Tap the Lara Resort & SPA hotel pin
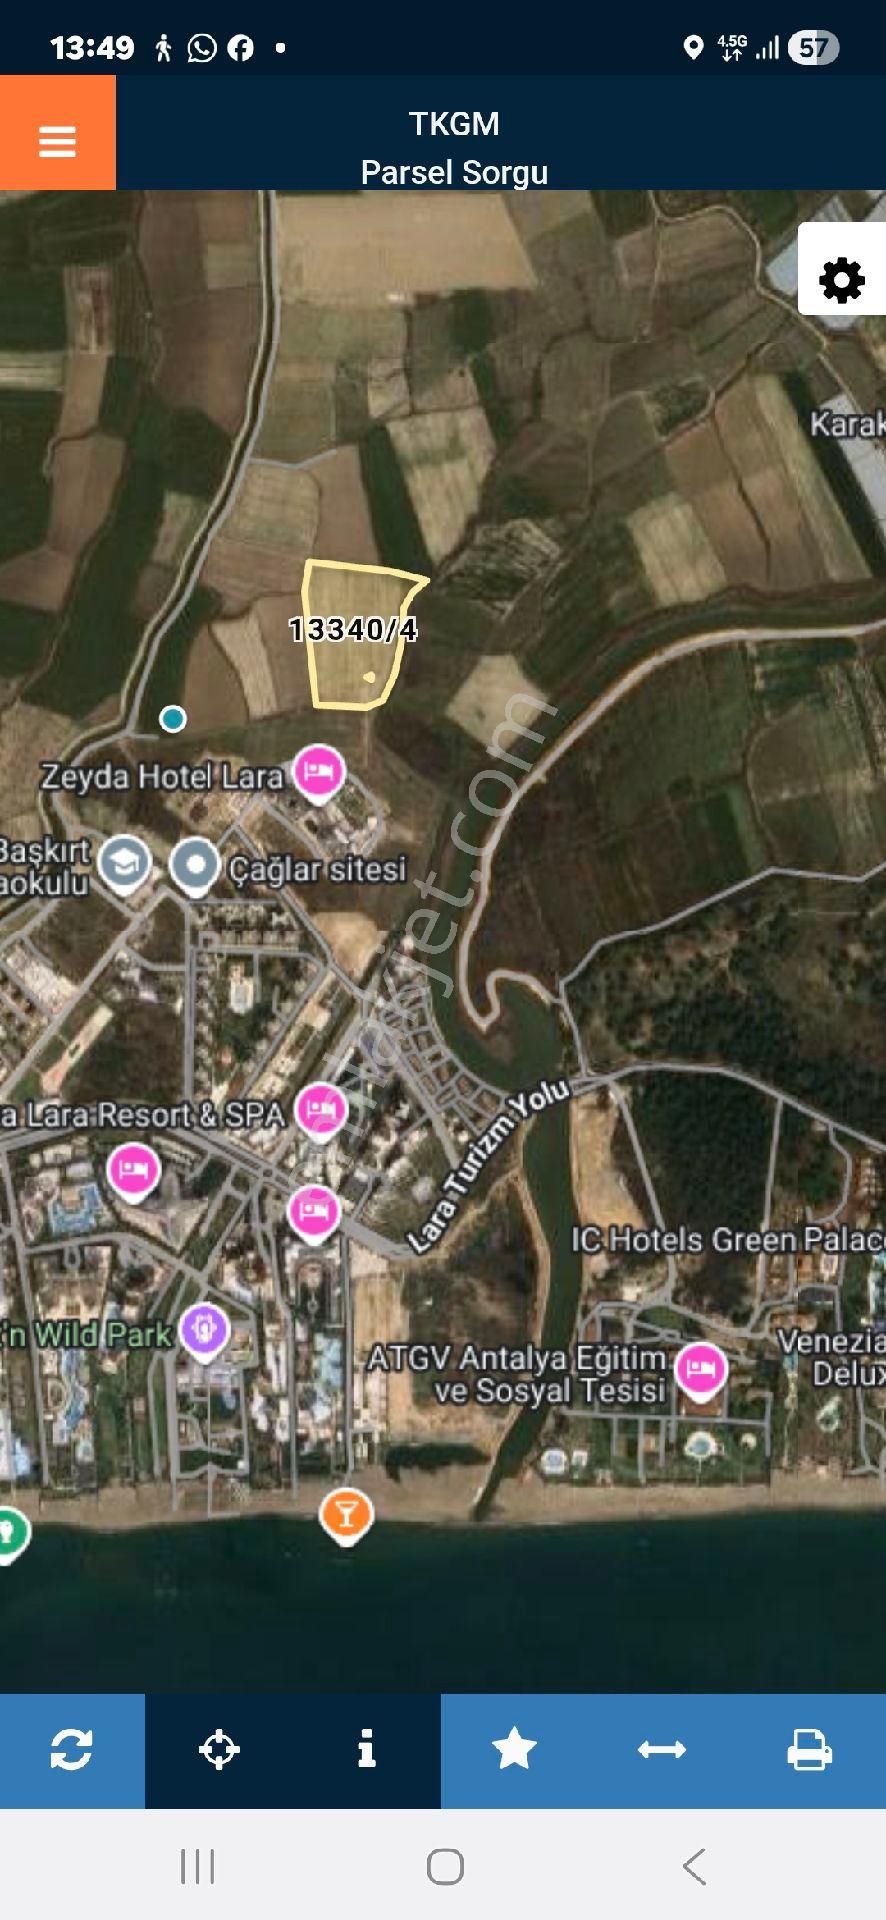886x1920 pixels. point(320,1110)
